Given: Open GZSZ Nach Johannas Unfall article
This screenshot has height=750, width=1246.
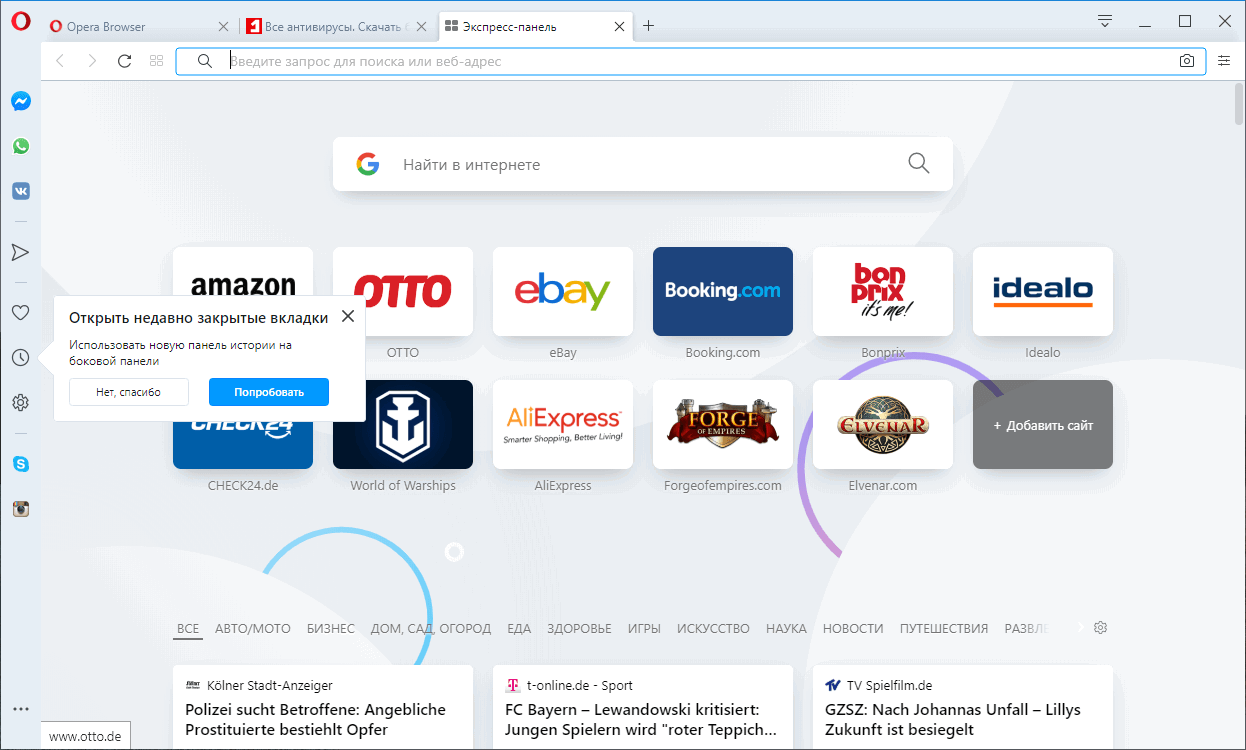Looking at the screenshot, I should 962,708.
